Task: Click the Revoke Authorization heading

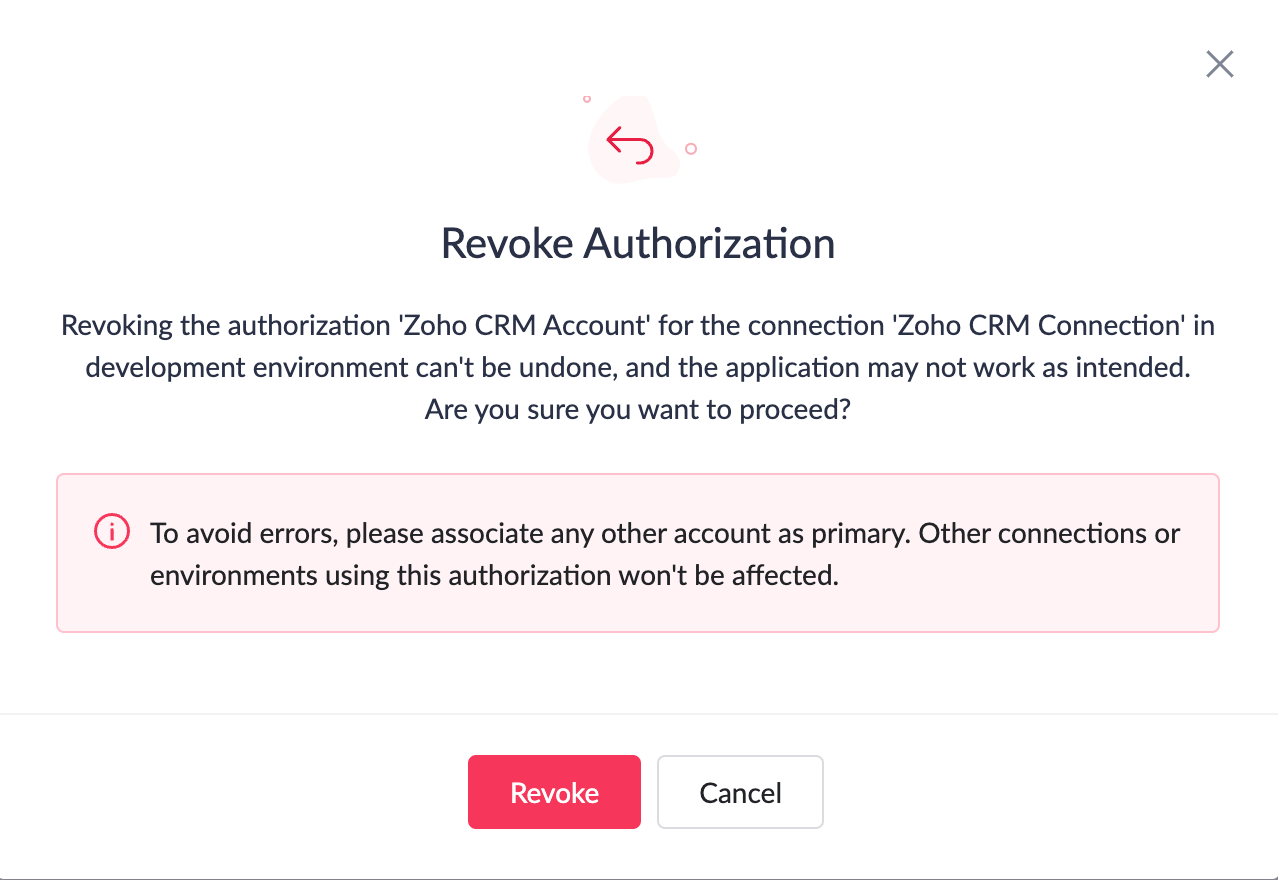Action: tap(638, 244)
